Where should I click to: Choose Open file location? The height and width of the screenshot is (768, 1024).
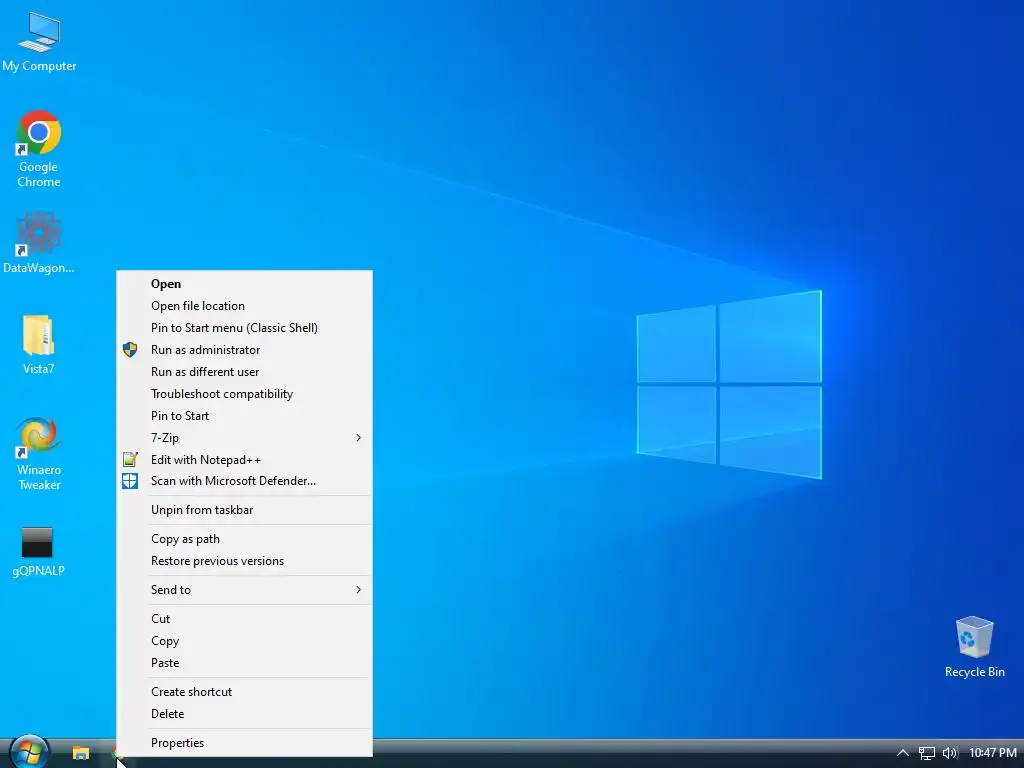[244, 306]
